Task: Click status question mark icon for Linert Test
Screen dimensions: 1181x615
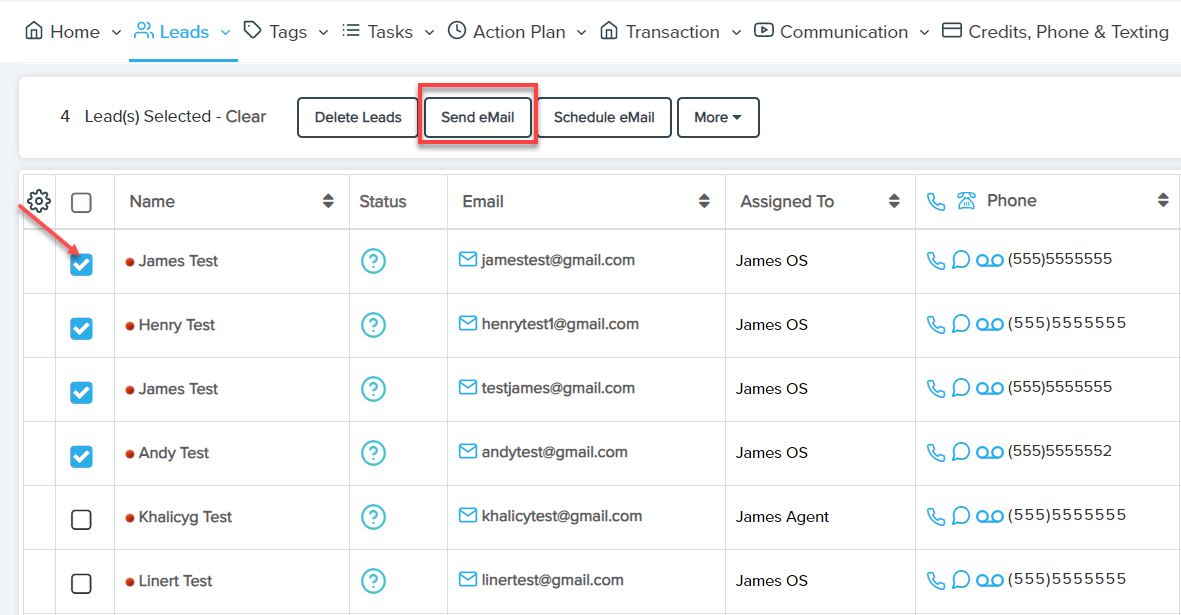Action: click(x=373, y=580)
